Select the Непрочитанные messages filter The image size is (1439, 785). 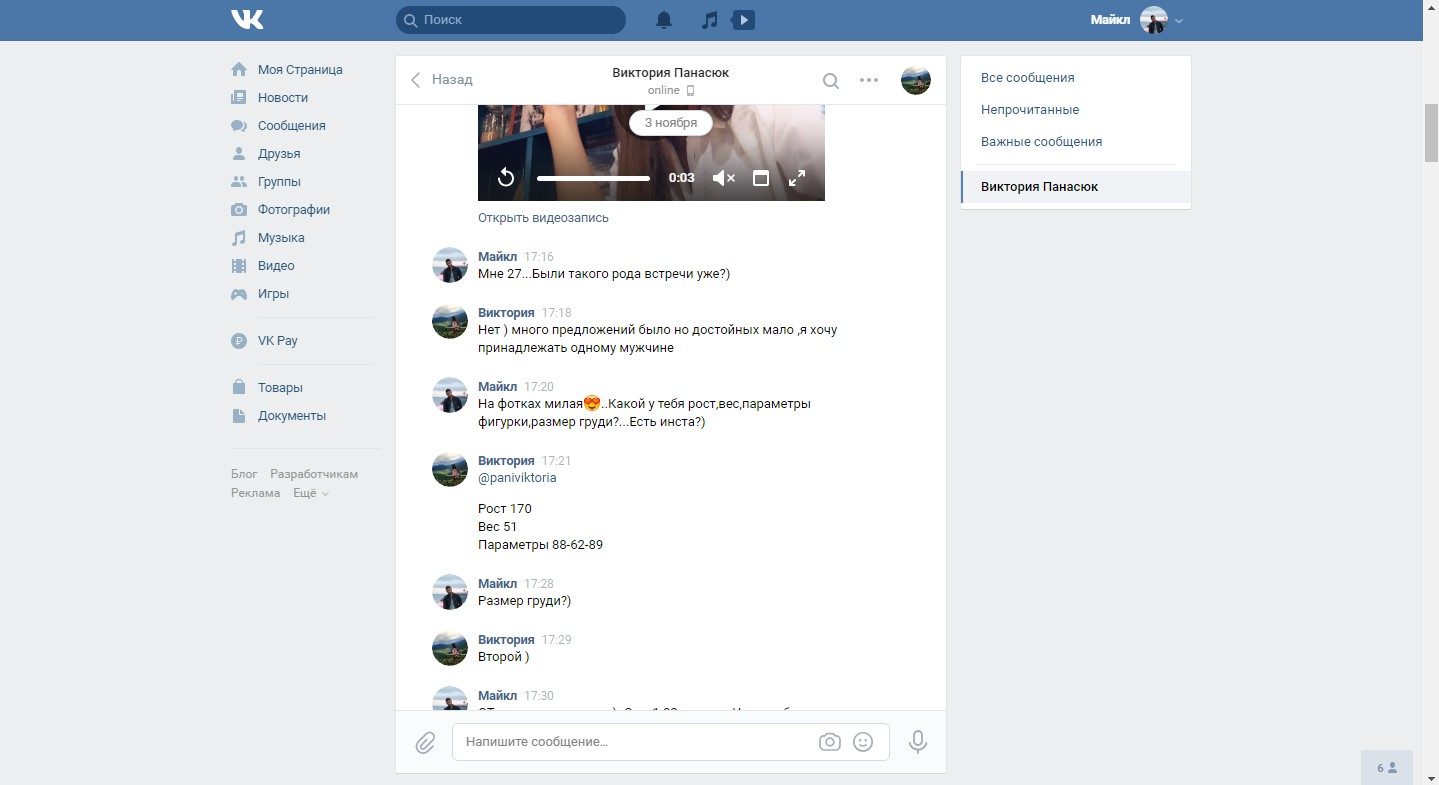[x=1030, y=110]
